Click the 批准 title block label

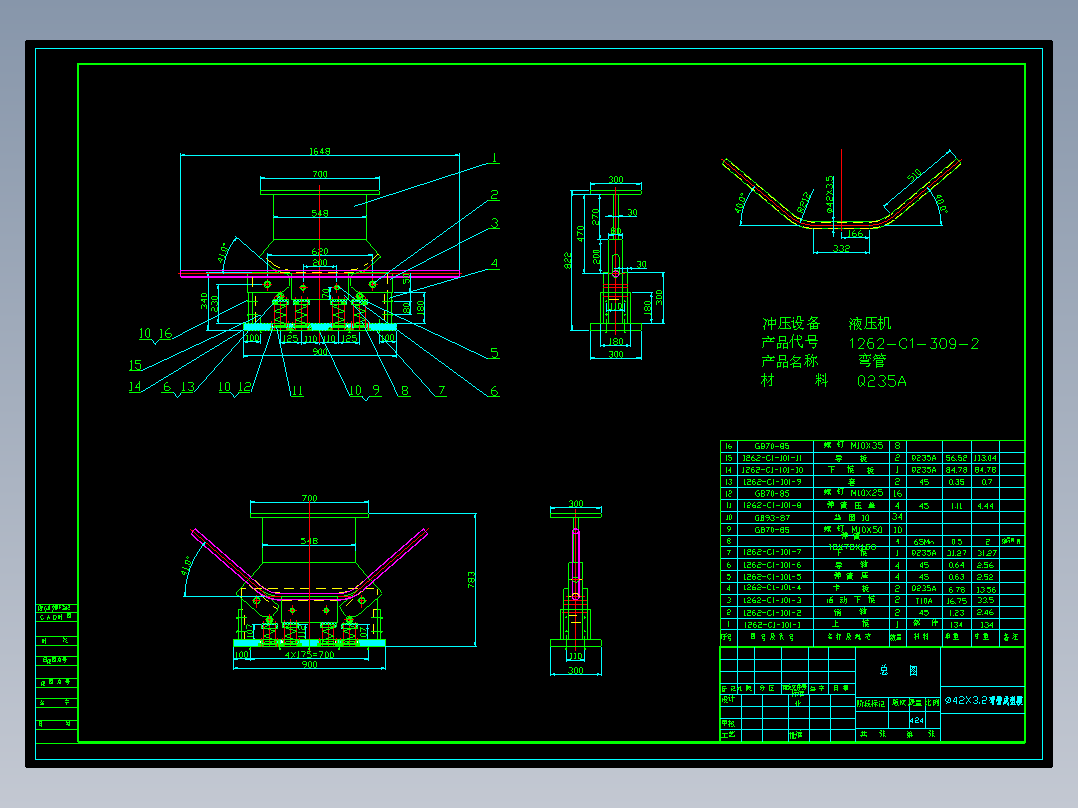[x=795, y=735]
